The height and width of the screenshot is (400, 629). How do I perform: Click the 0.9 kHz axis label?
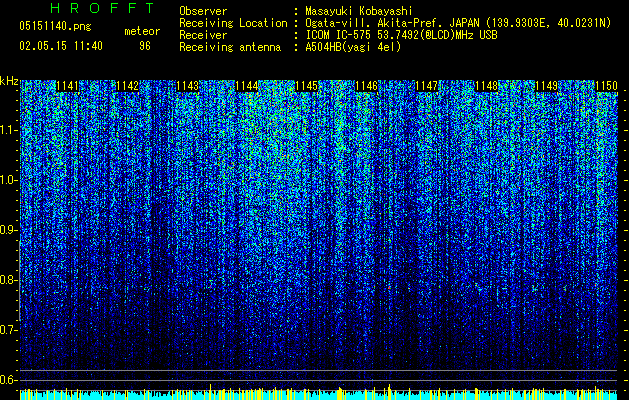pos(8,230)
